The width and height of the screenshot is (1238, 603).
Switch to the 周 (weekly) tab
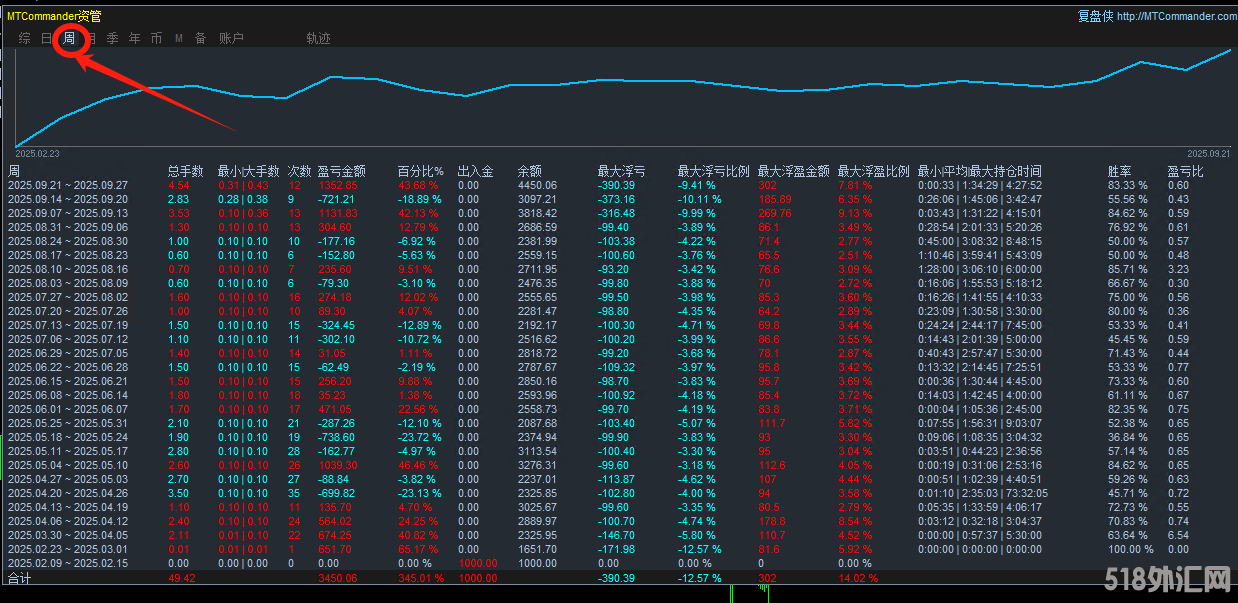(x=69, y=39)
